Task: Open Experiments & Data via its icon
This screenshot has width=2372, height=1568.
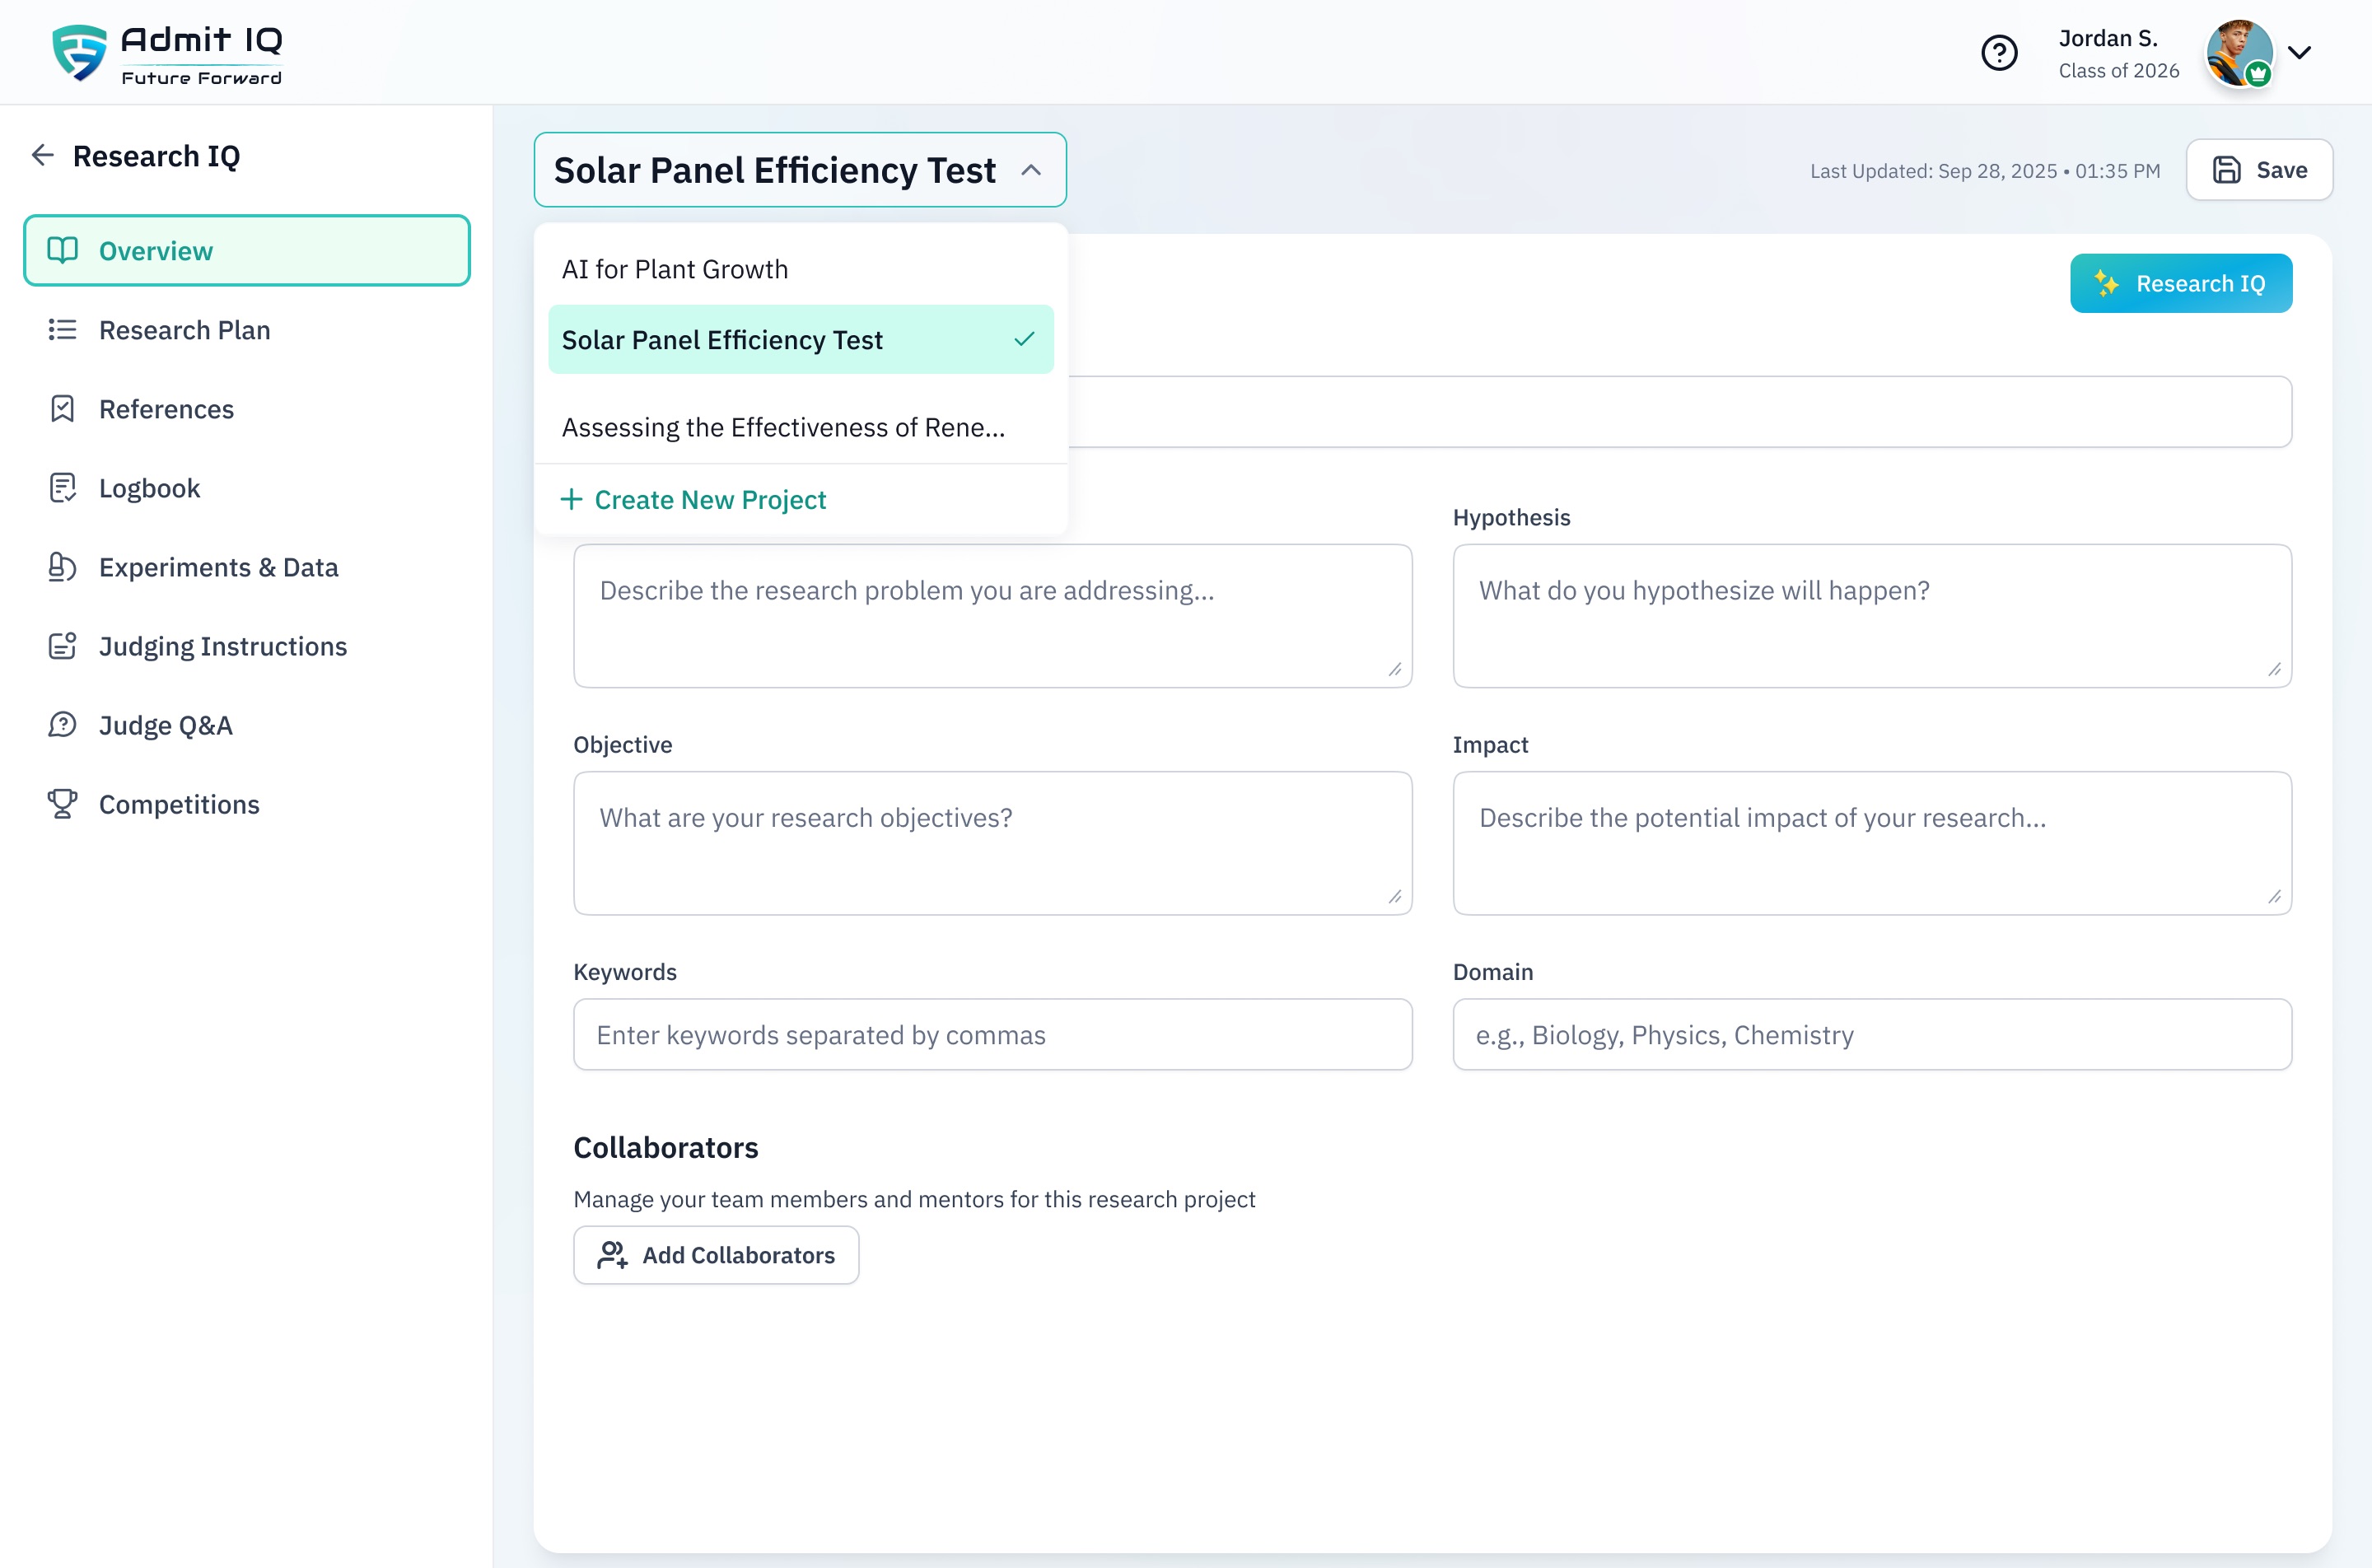Action: (x=63, y=566)
